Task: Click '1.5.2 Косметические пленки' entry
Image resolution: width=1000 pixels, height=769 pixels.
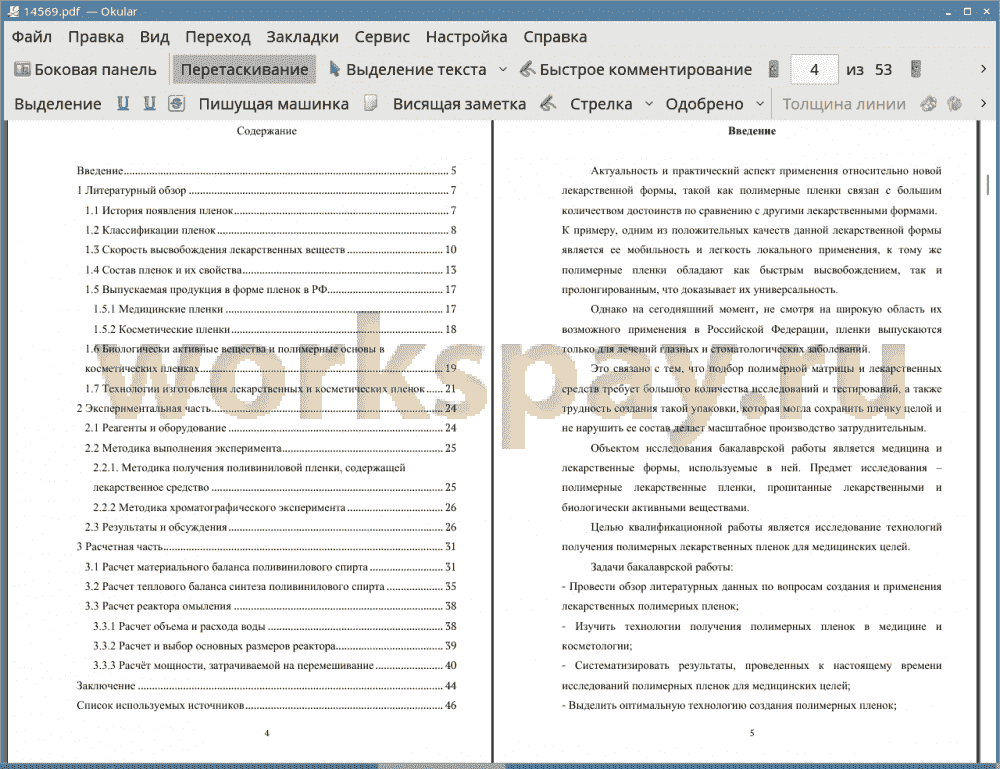Action: click(275, 329)
